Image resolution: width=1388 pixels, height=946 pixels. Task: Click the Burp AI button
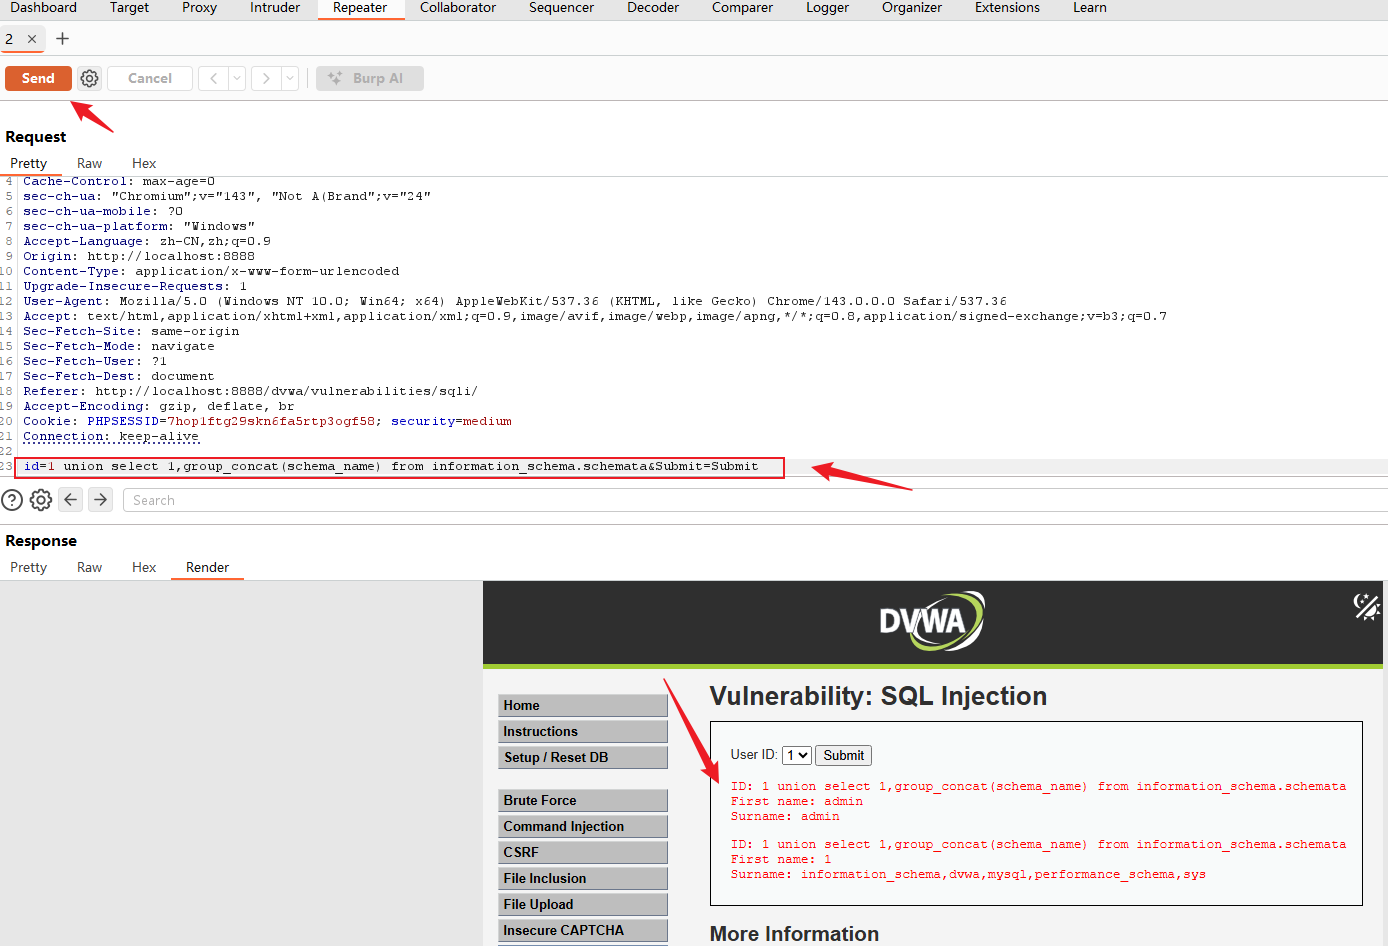[x=370, y=78]
